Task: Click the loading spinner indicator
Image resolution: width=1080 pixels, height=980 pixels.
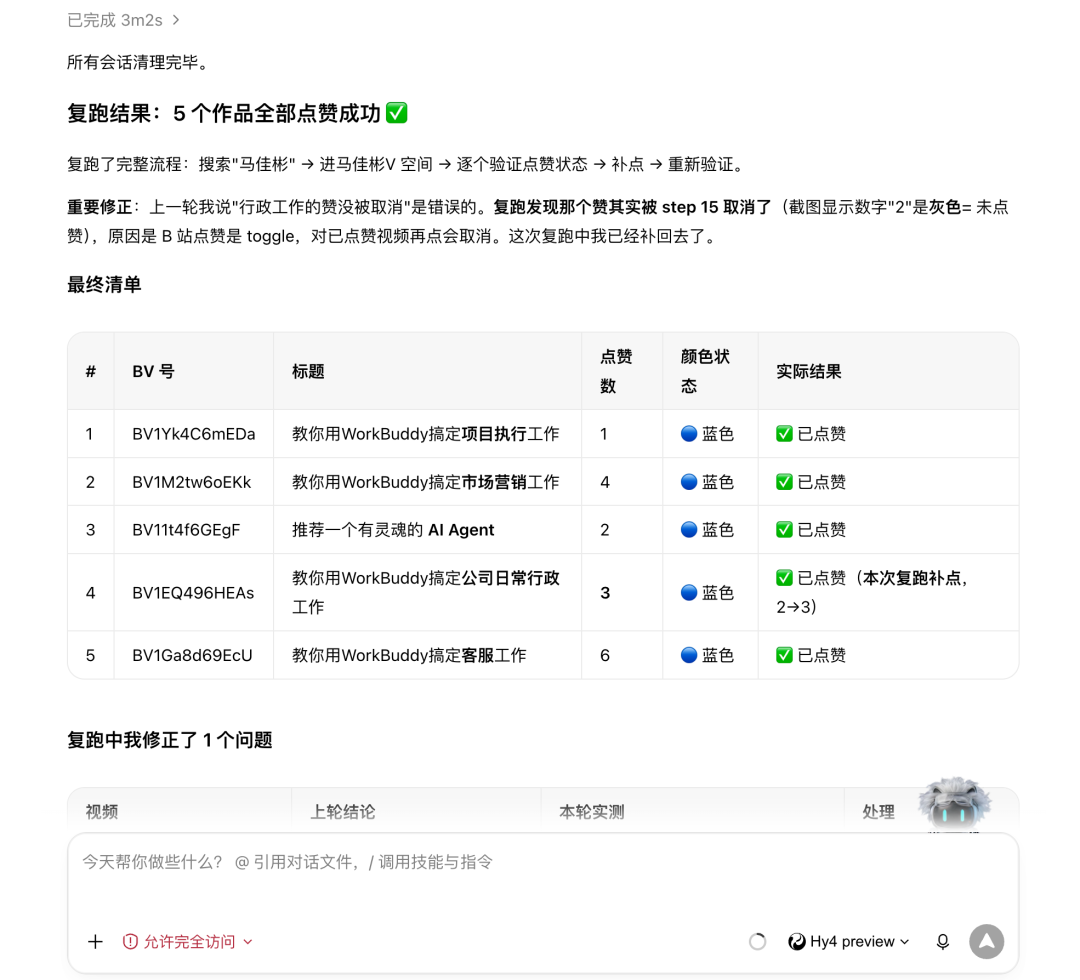Action: (757, 941)
